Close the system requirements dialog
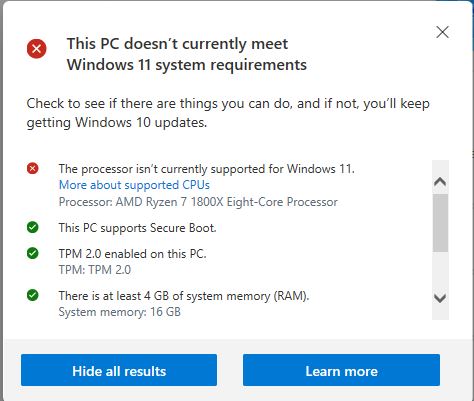 tap(442, 32)
